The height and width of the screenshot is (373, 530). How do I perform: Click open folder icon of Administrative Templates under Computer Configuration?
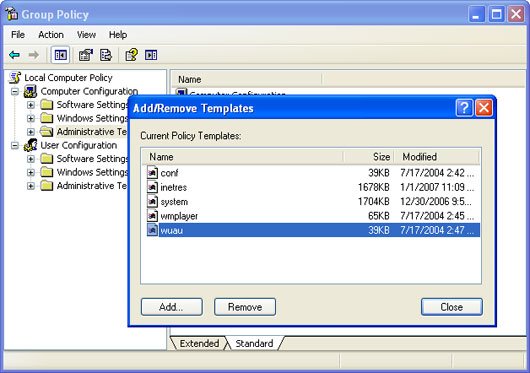coord(47,132)
